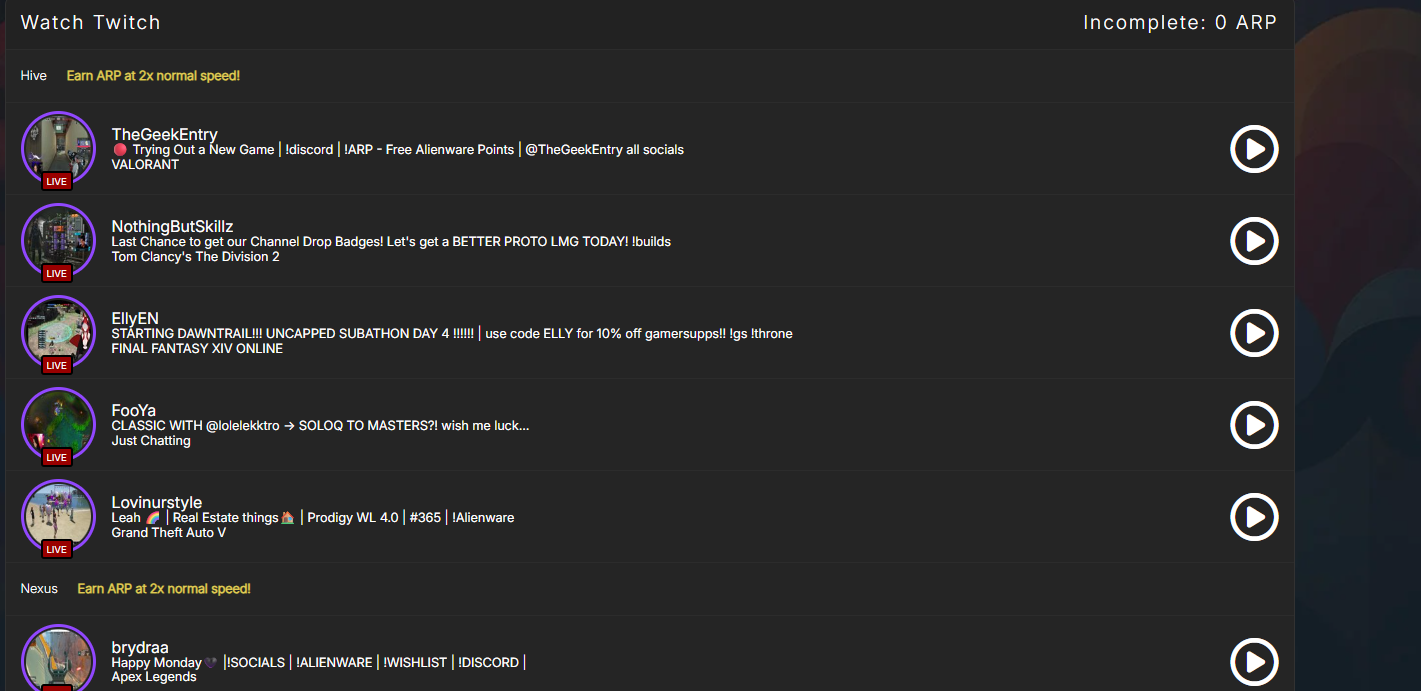Open the NothingButSkillz channel name
The height and width of the screenshot is (691, 1421).
(x=172, y=226)
